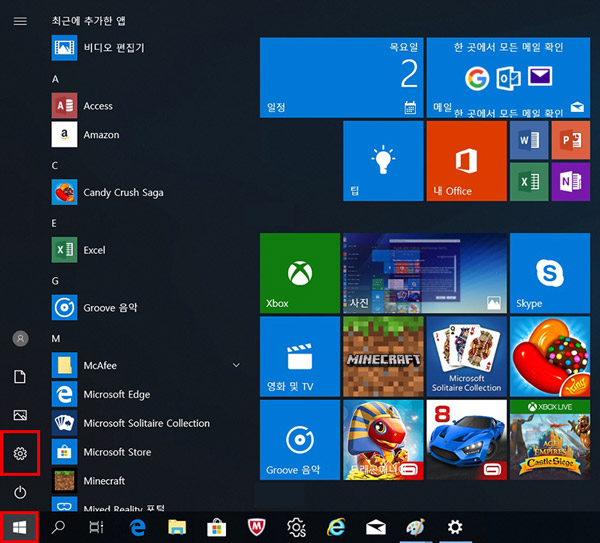Open the Windows Start button
Screen dimensions: 600x543
click(x=19, y=527)
